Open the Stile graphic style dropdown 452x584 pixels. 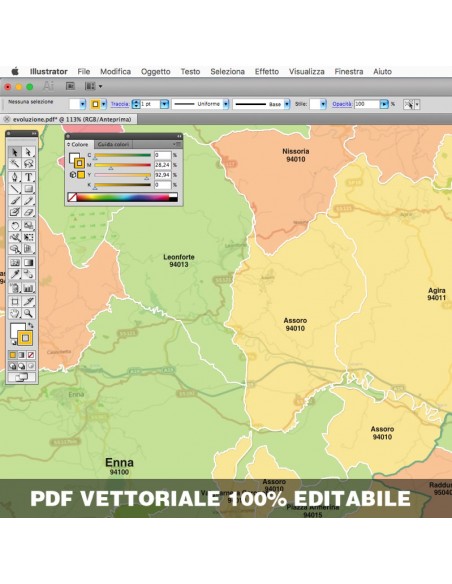[323, 104]
